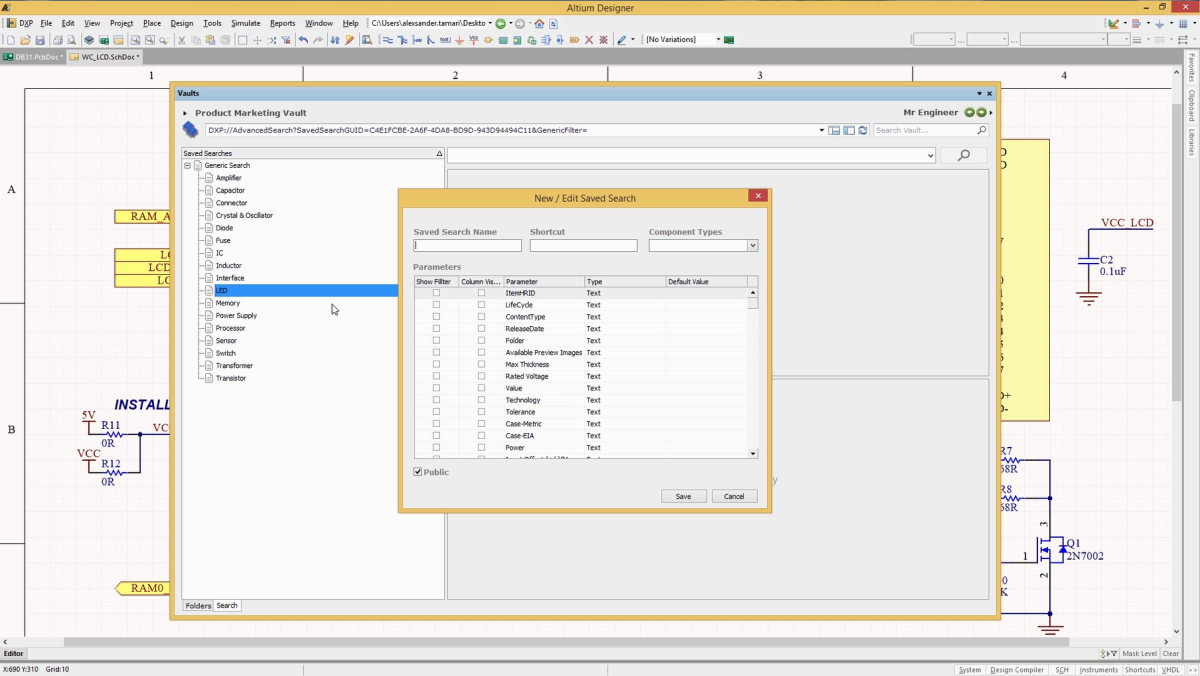The image size is (1200, 676).
Task: Click the Home icon in navigation bar
Action: click(x=540, y=23)
